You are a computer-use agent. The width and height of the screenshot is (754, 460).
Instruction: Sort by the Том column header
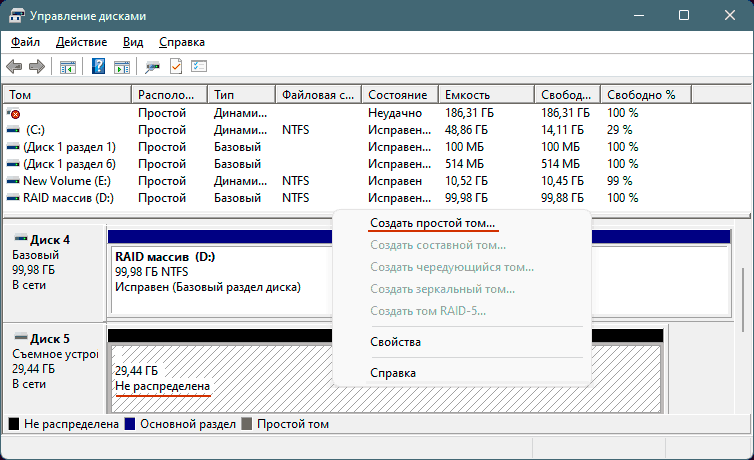pos(67,95)
